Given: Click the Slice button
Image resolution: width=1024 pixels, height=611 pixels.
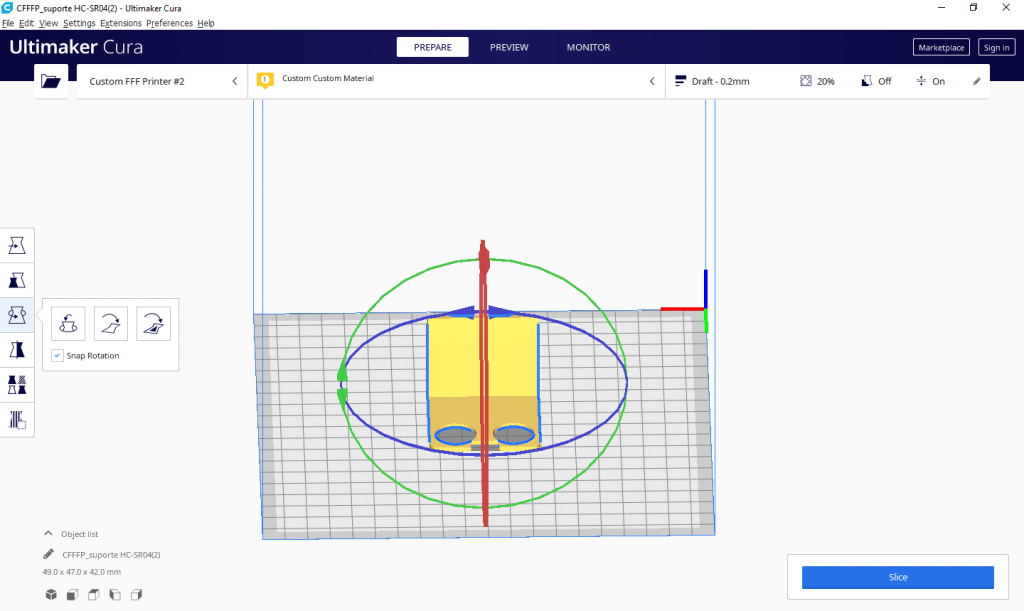Looking at the screenshot, I should click(x=897, y=577).
